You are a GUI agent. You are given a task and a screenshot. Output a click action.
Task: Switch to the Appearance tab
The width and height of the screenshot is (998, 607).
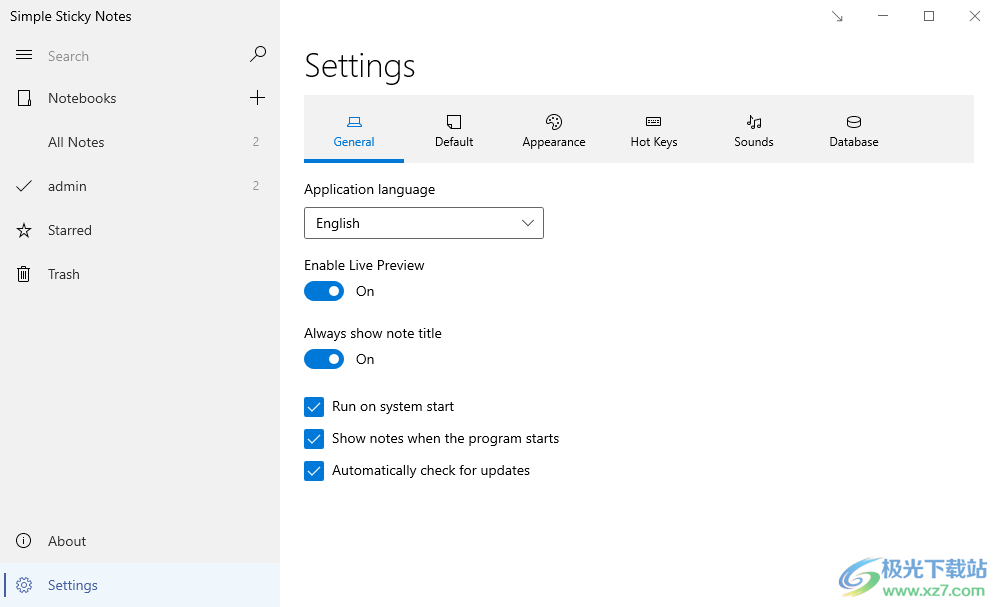[x=554, y=130]
